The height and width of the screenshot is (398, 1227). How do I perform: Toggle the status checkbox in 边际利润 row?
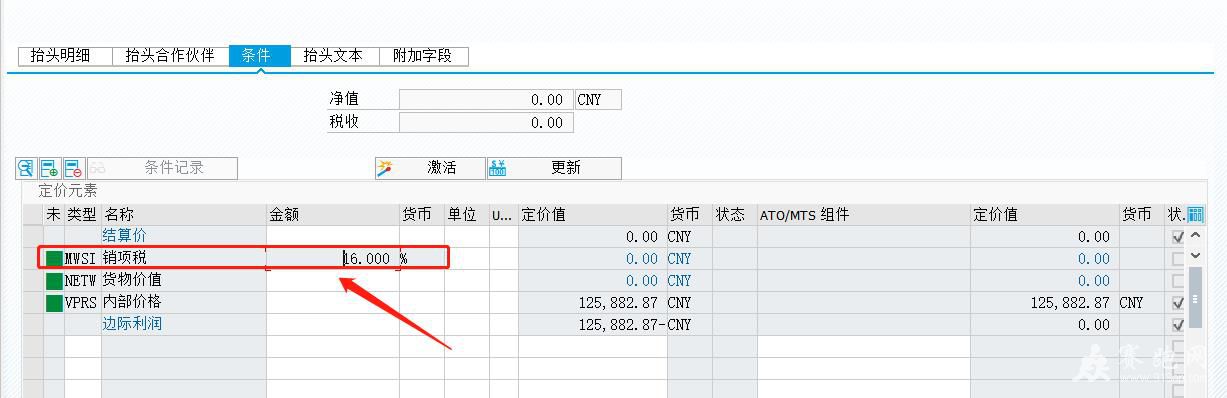(x=1178, y=325)
